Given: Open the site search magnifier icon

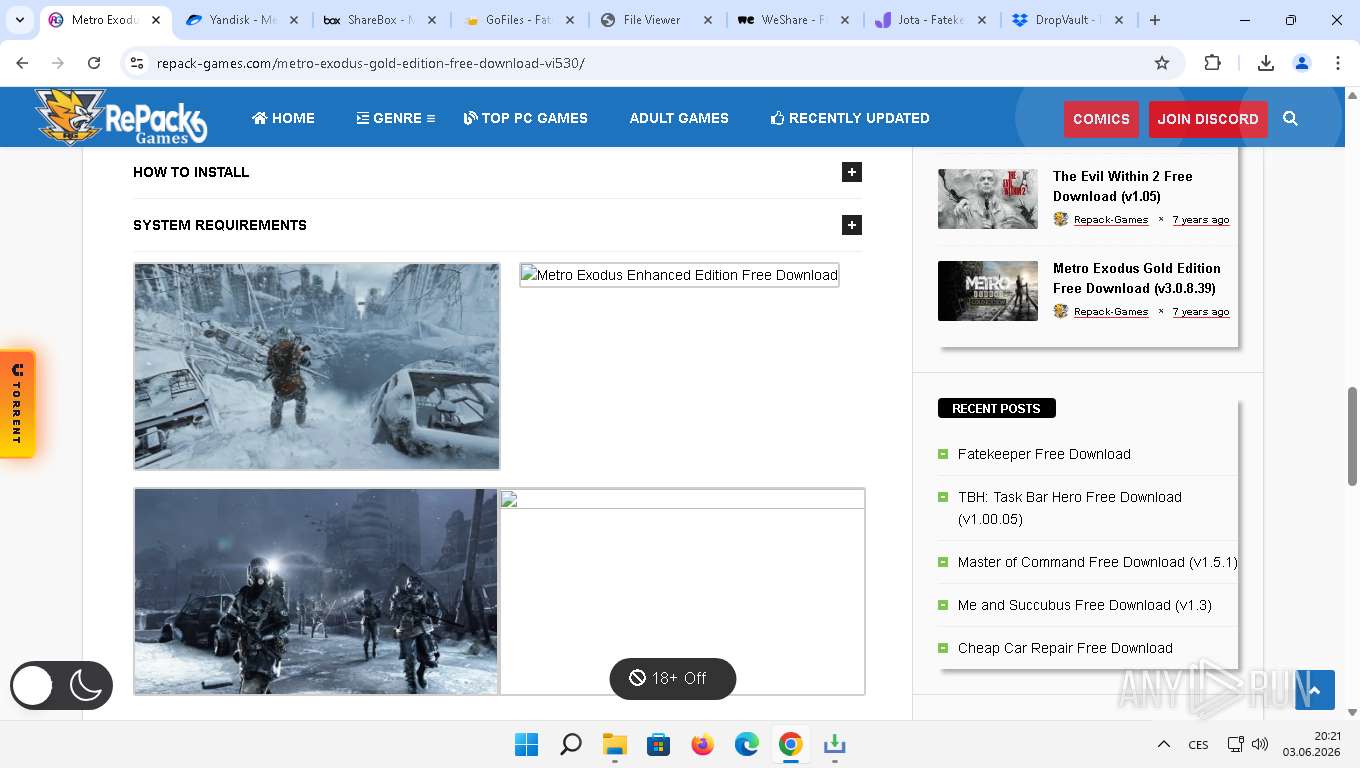Looking at the screenshot, I should 1290,119.
